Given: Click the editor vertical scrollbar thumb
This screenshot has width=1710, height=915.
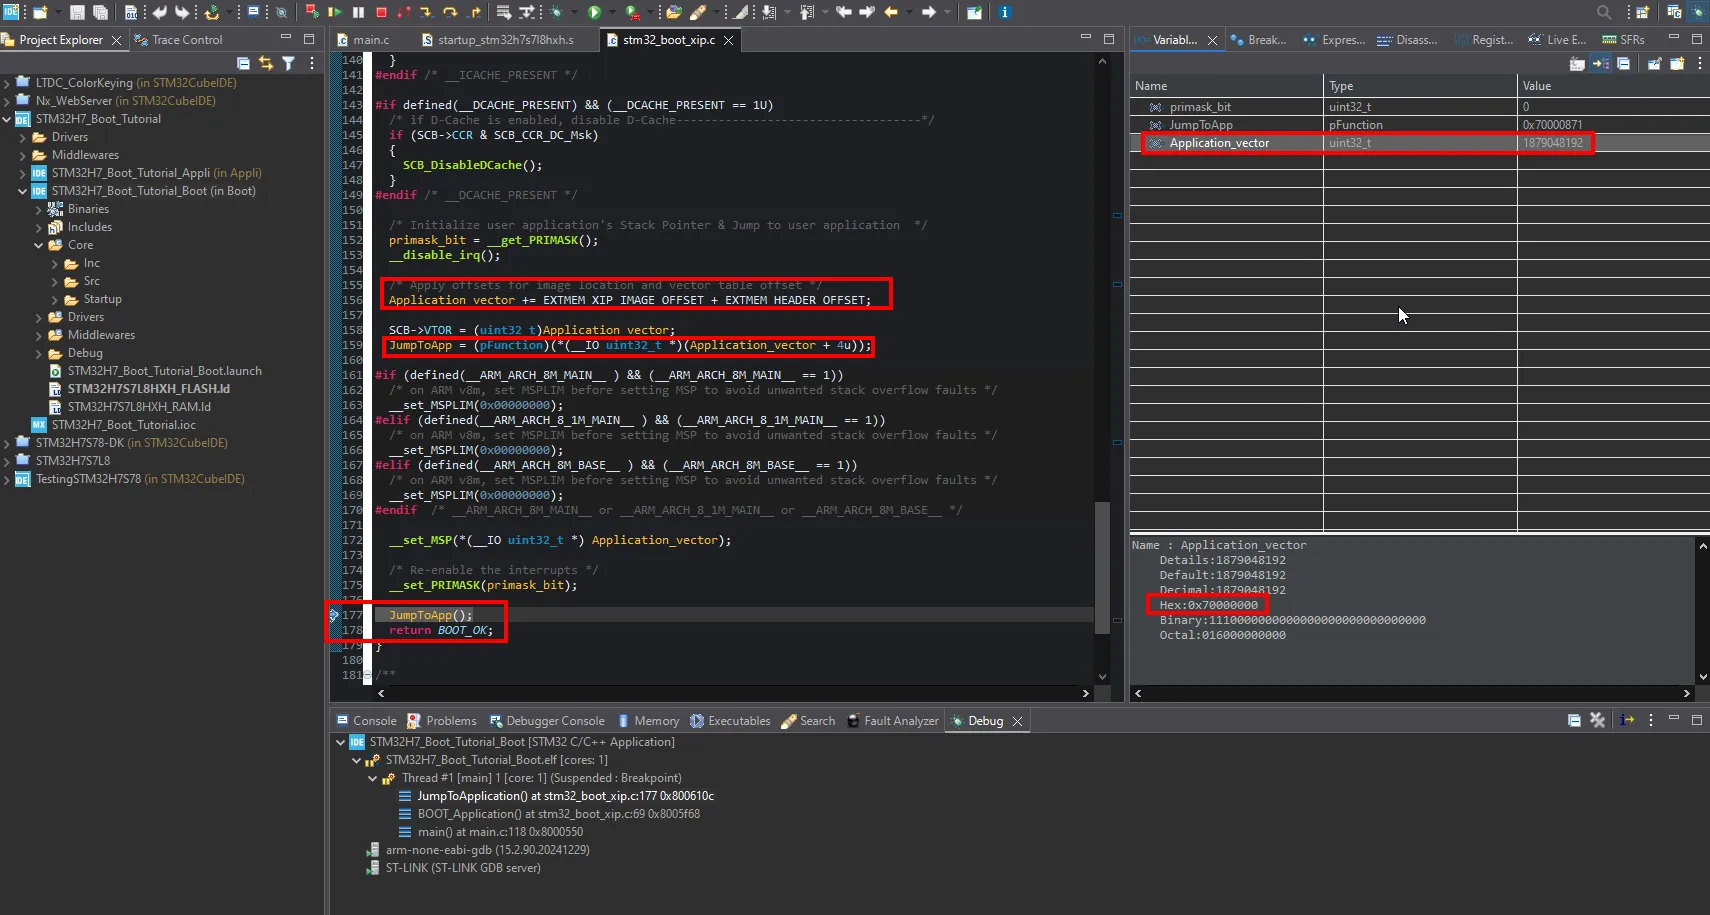Looking at the screenshot, I should click(1102, 567).
